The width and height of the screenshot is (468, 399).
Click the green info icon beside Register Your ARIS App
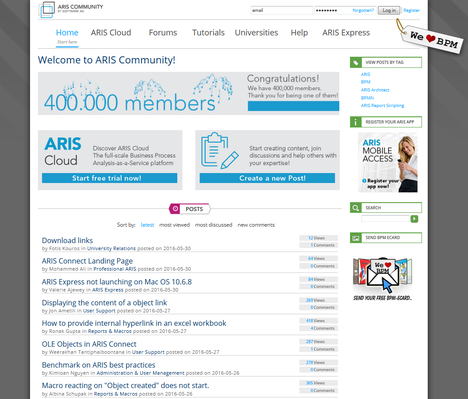coord(356,122)
